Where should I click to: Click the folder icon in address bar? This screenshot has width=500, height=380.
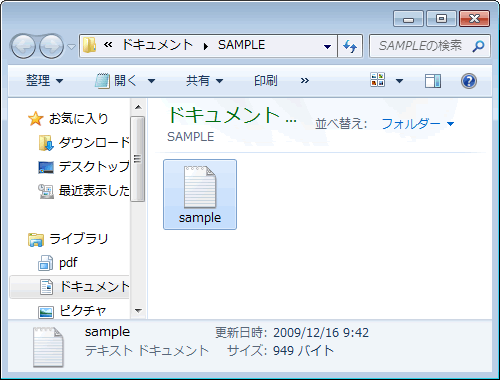coord(89,45)
